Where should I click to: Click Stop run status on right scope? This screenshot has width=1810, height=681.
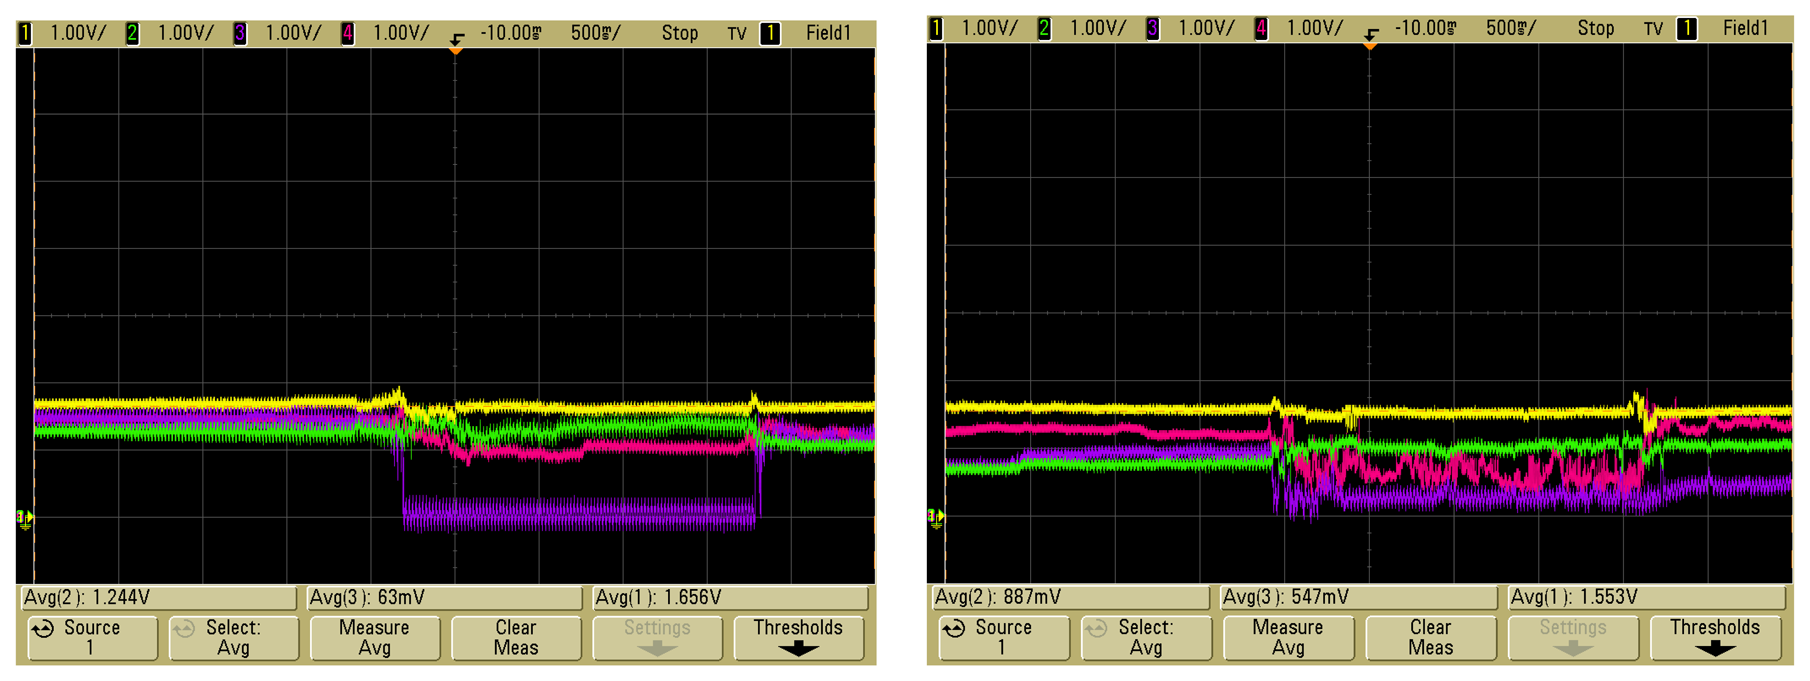[x=1596, y=29]
